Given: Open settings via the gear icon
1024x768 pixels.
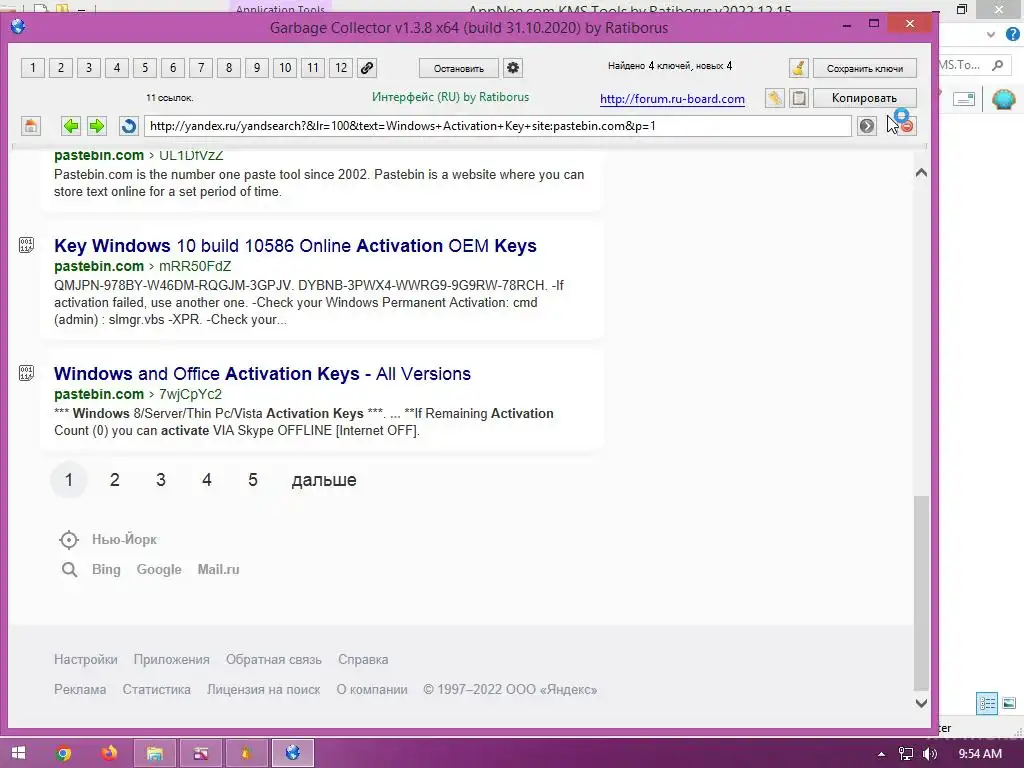Looking at the screenshot, I should pyautogui.click(x=513, y=68).
